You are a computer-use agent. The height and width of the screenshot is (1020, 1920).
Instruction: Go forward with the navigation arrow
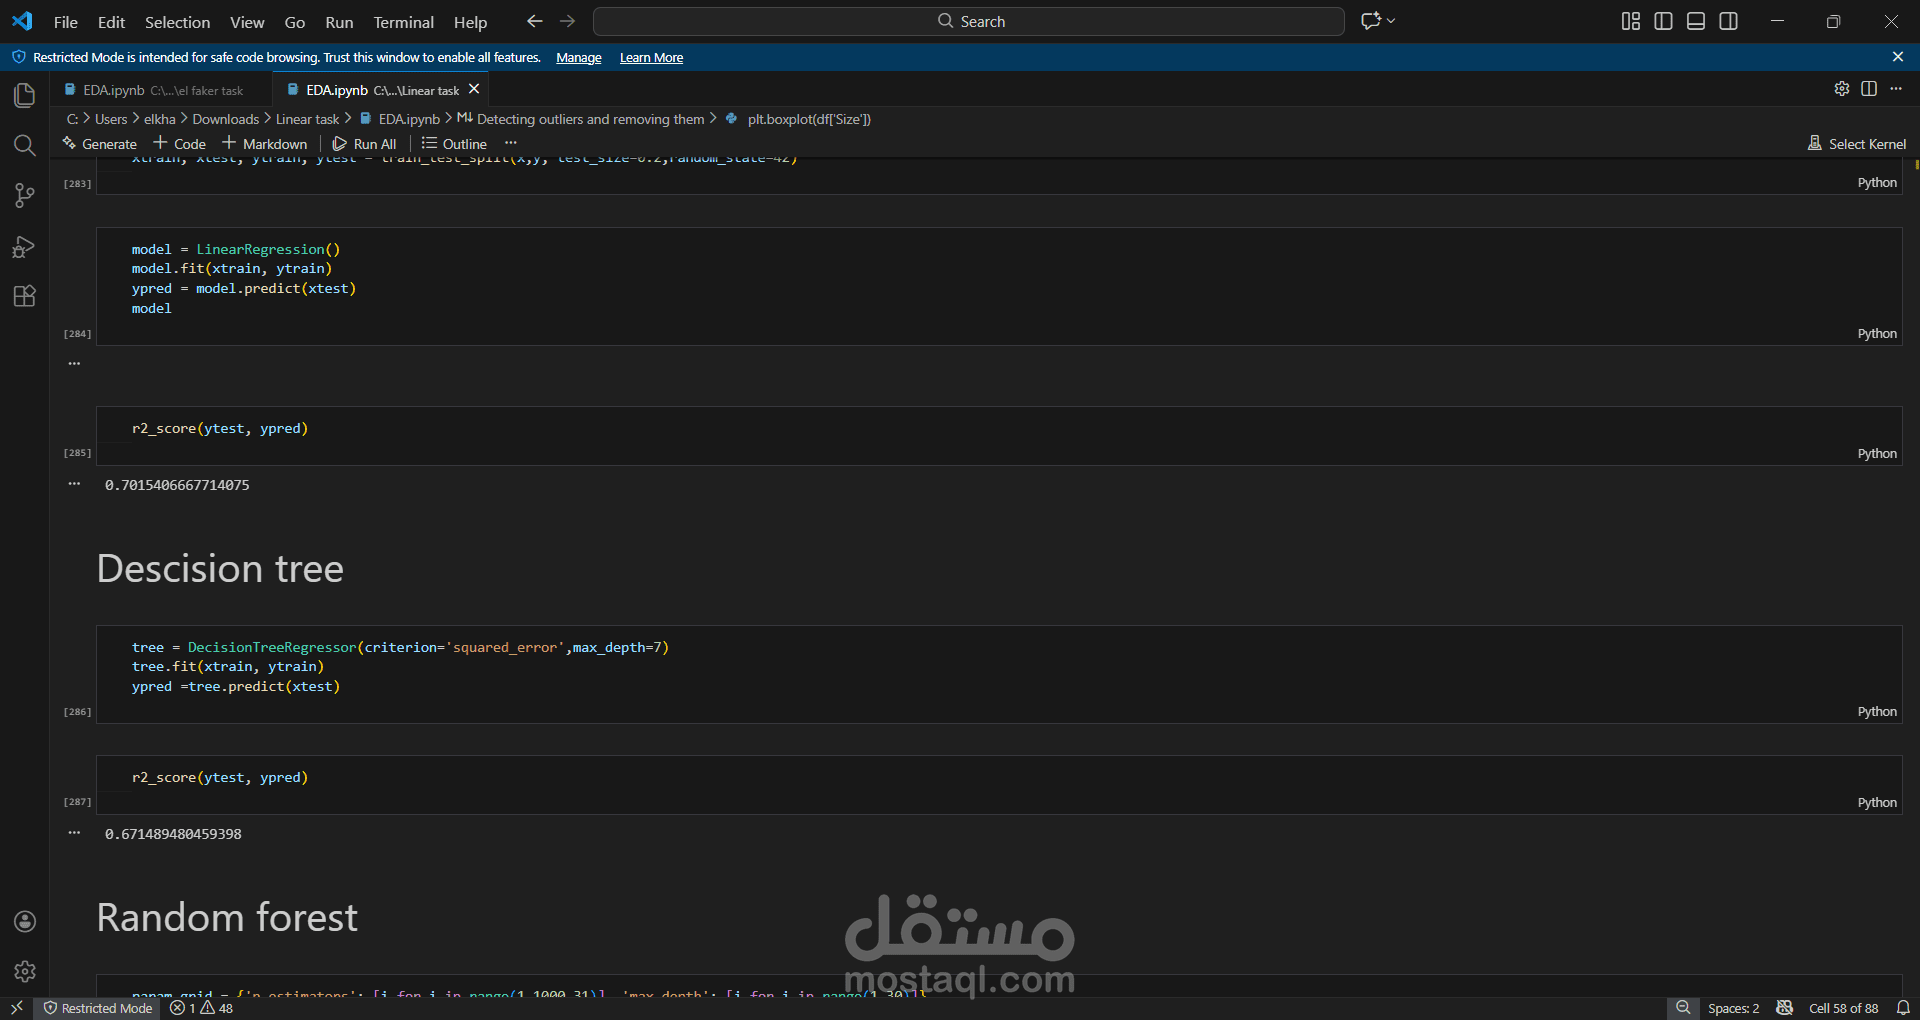(567, 21)
